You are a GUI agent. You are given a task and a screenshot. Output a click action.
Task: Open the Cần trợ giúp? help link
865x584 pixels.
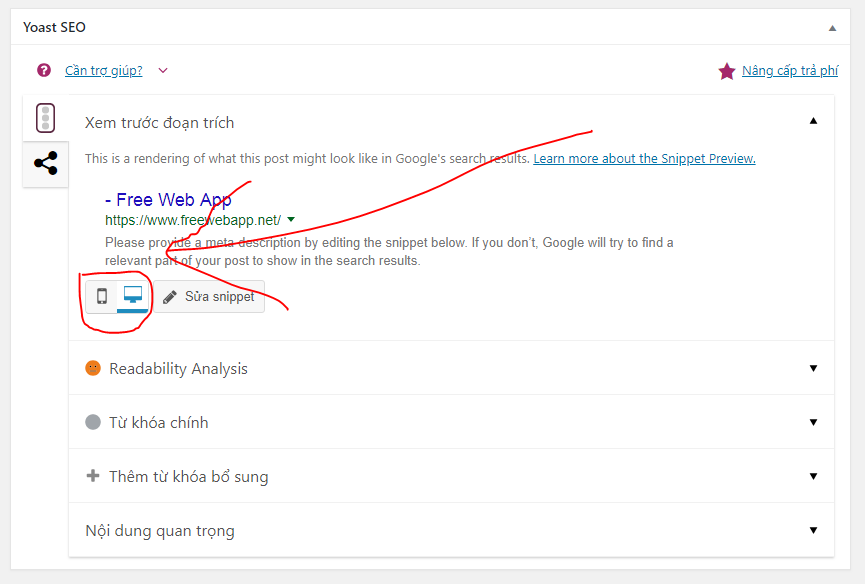pos(103,71)
